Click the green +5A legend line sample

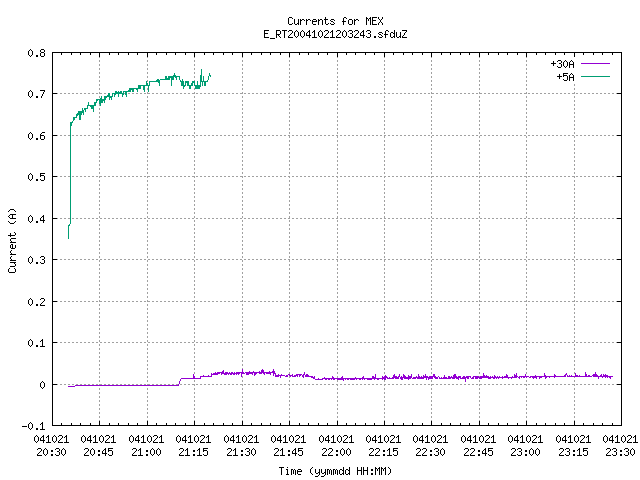pos(595,76)
